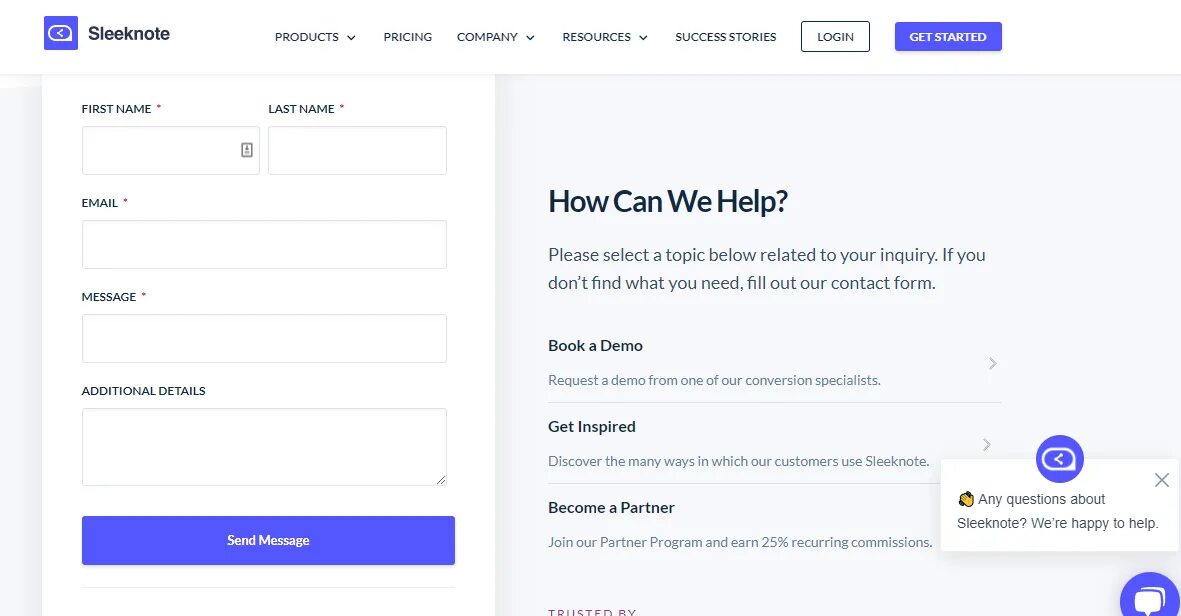Expand the Products dropdown menu
This screenshot has height=616, width=1181.
(315, 37)
